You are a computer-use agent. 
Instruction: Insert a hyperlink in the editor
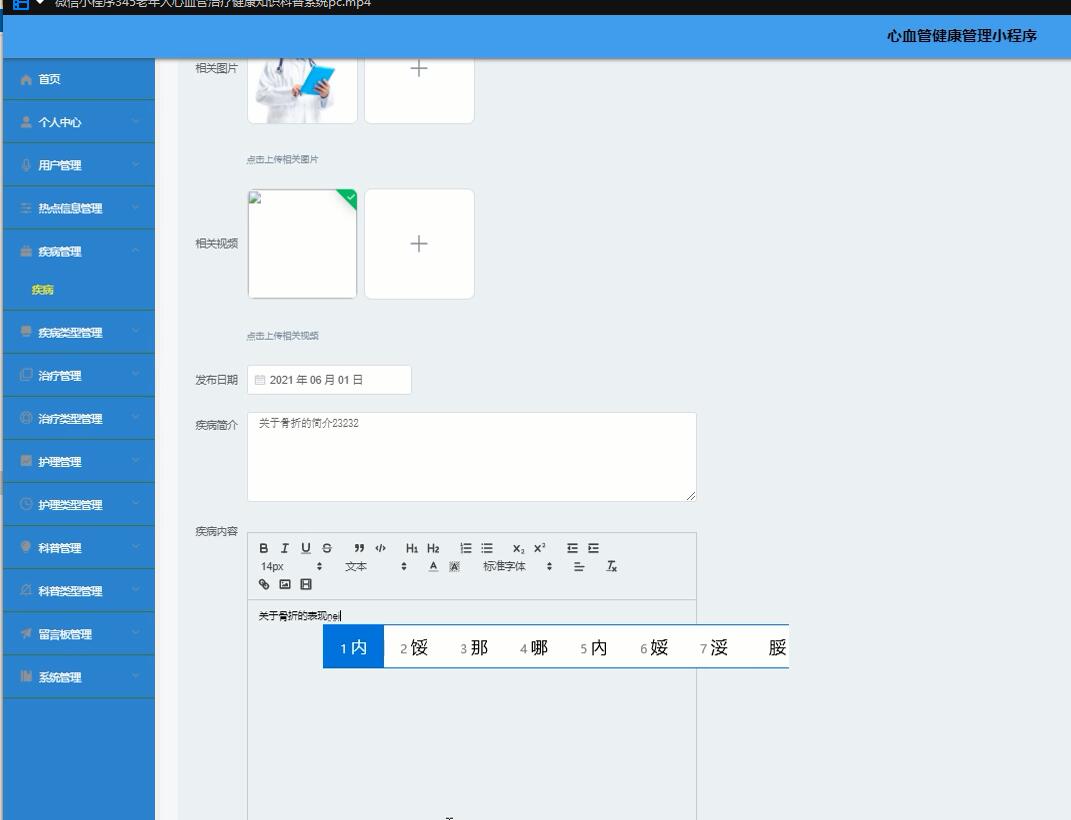[264, 584]
